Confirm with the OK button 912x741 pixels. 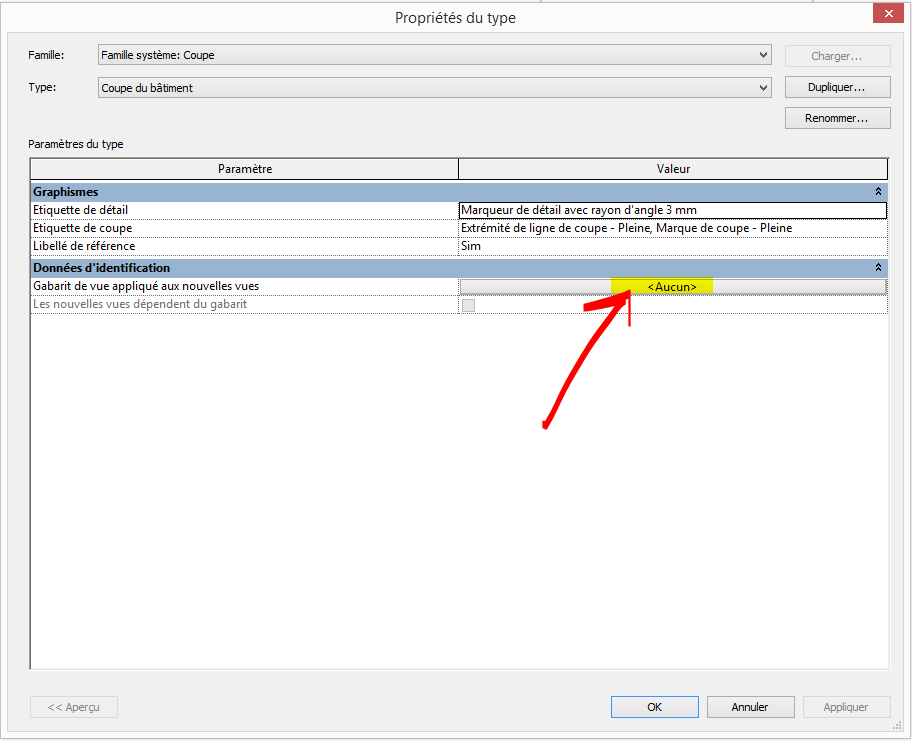654,707
